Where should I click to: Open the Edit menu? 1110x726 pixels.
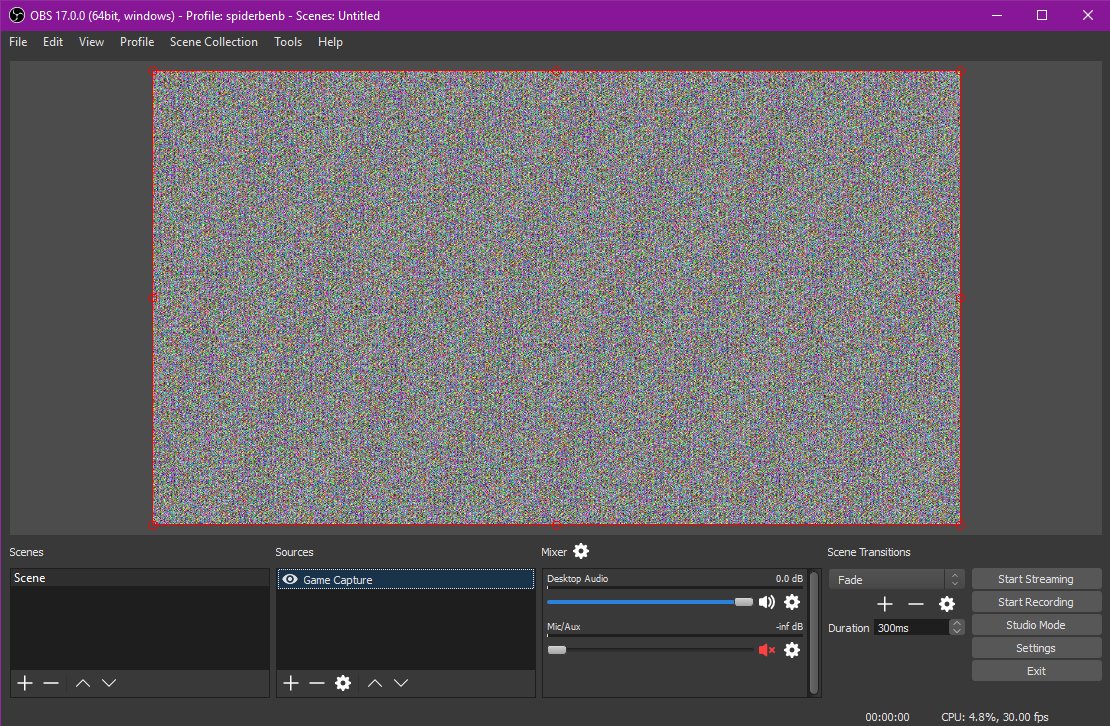tap(53, 42)
